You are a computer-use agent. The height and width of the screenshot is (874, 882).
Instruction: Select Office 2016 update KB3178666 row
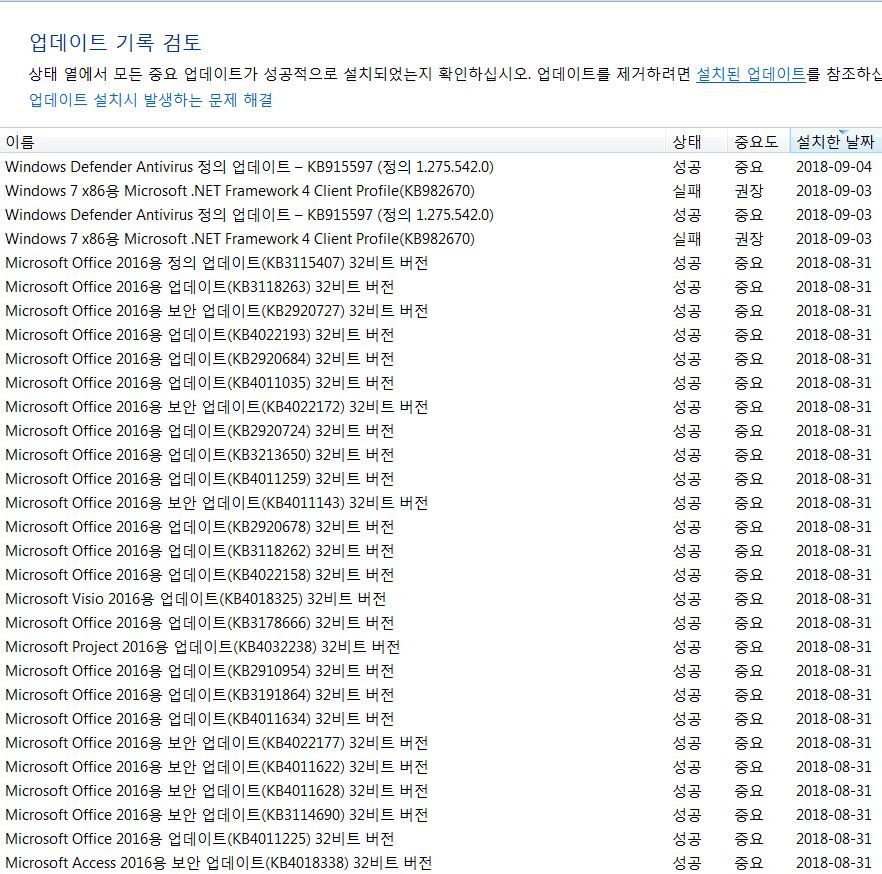(x=441, y=623)
